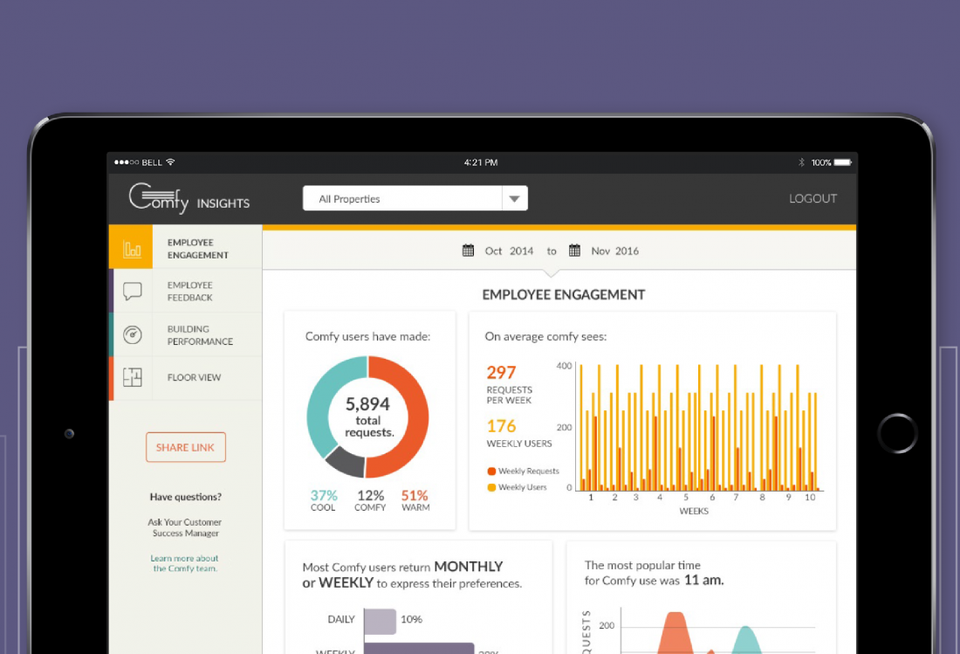Click the DAILY 10% bar

[380, 621]
